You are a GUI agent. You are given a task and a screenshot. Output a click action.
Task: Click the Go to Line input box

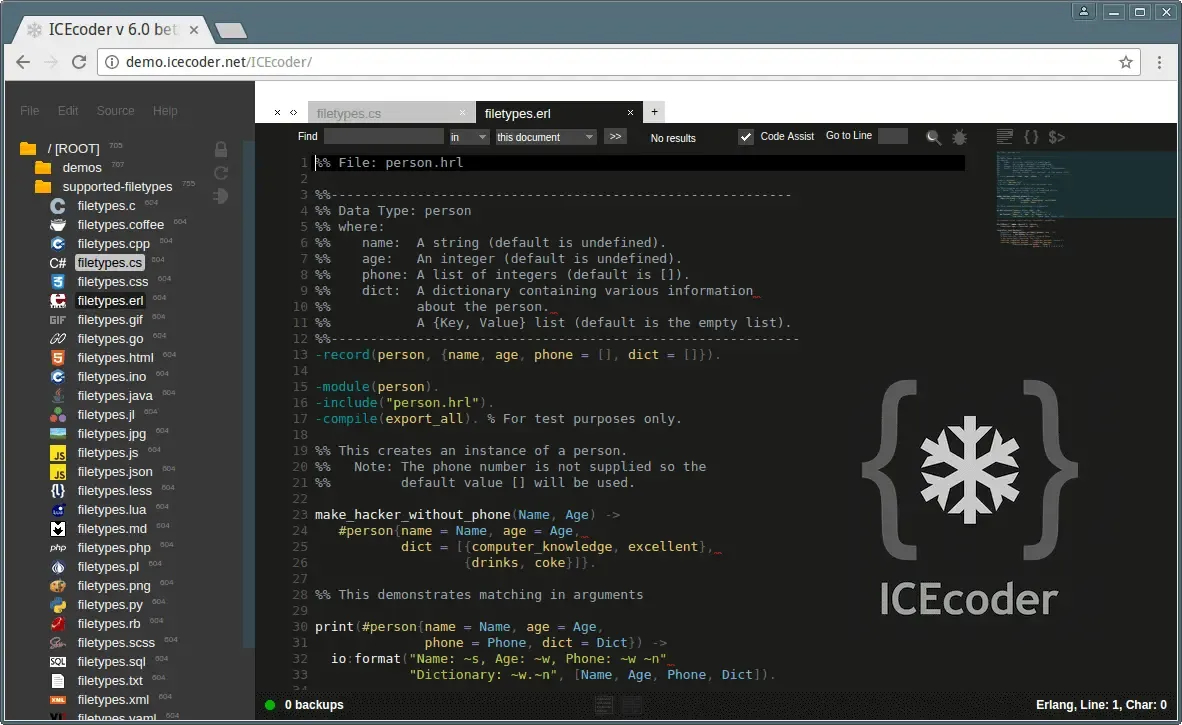pos(893,136)
